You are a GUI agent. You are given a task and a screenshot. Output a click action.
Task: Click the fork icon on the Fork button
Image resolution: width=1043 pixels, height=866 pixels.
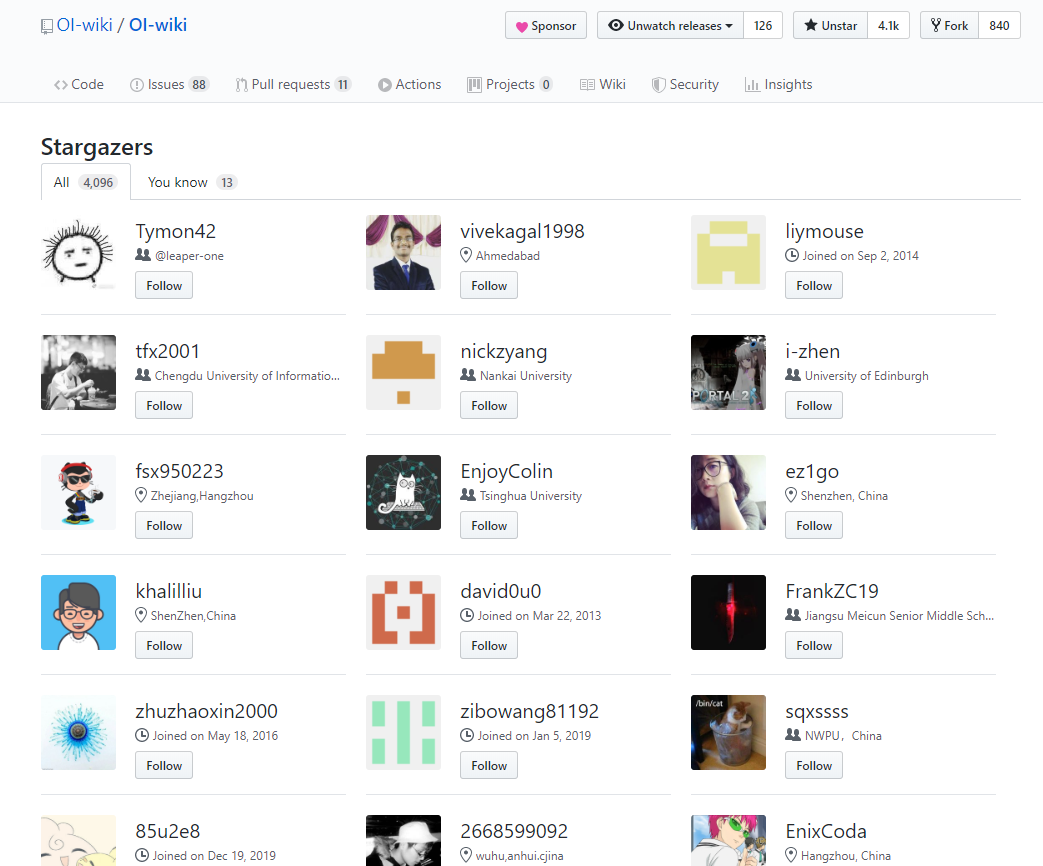pyautogui.click(x=934, y=25)
